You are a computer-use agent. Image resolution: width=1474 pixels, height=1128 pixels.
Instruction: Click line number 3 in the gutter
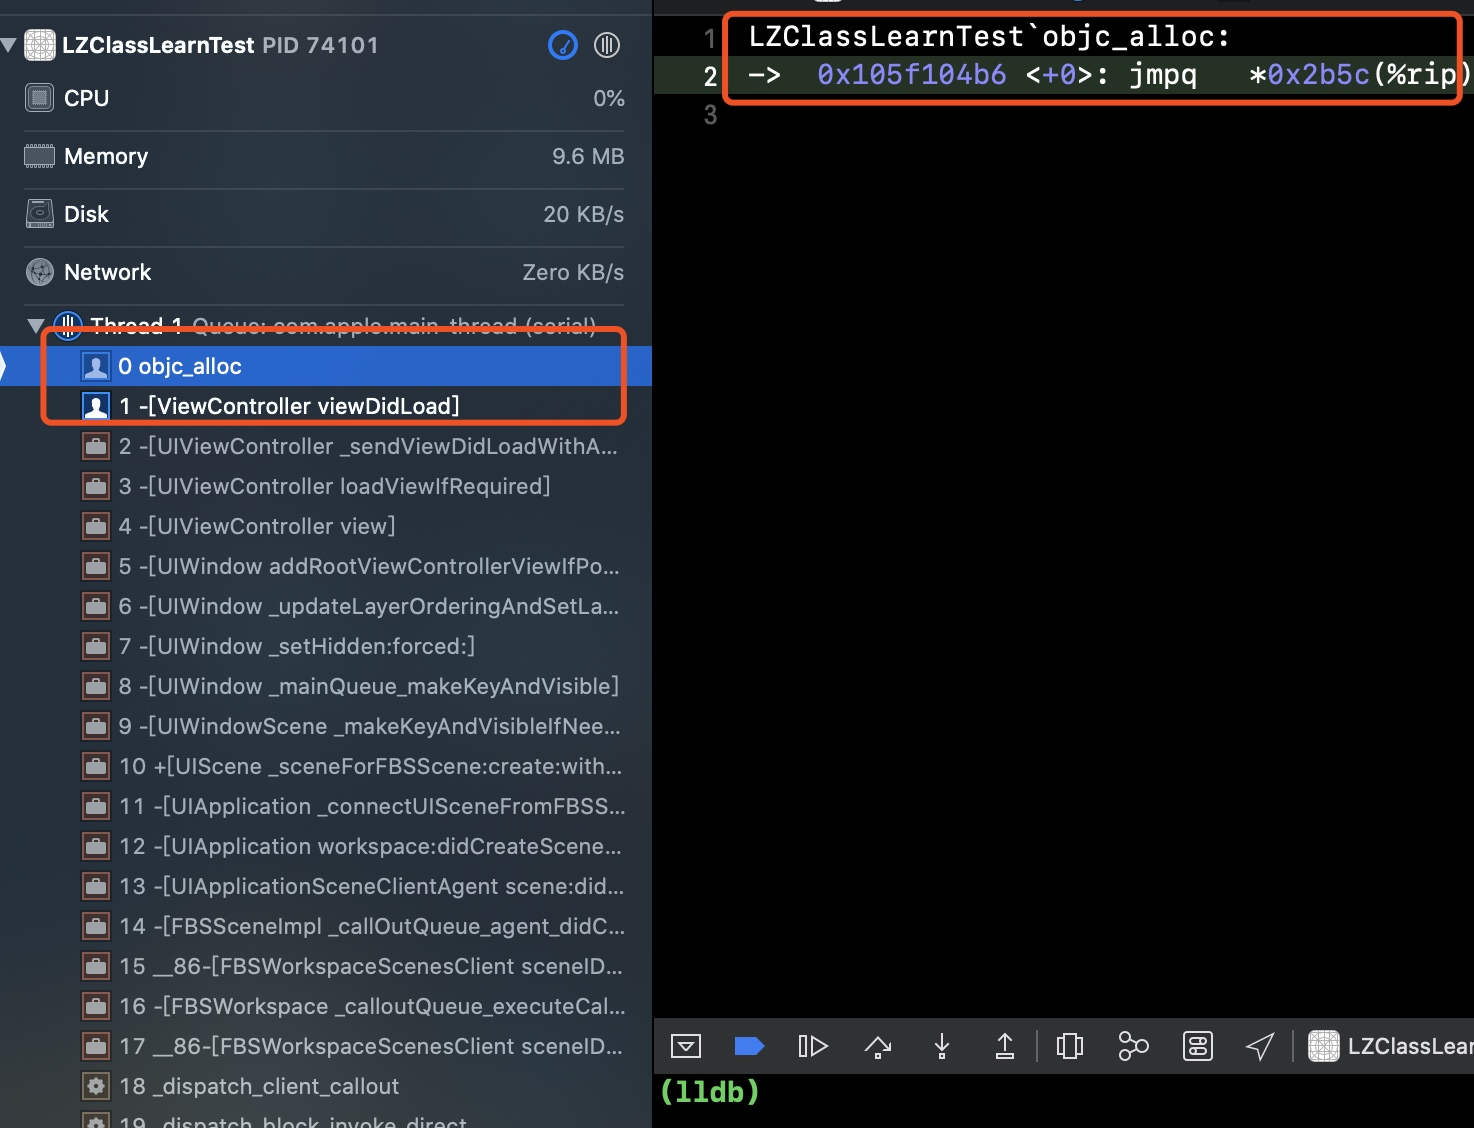[710, 115]
